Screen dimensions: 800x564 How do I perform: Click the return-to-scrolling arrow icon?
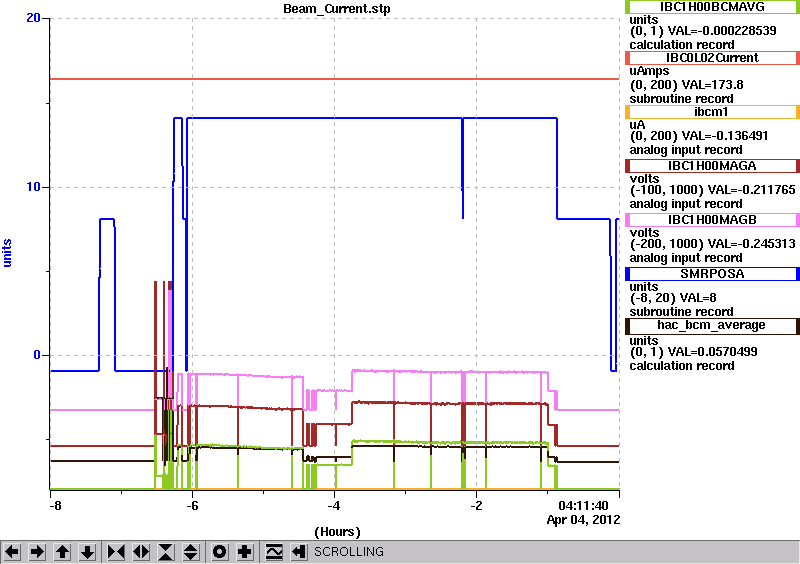click(299, 552)
